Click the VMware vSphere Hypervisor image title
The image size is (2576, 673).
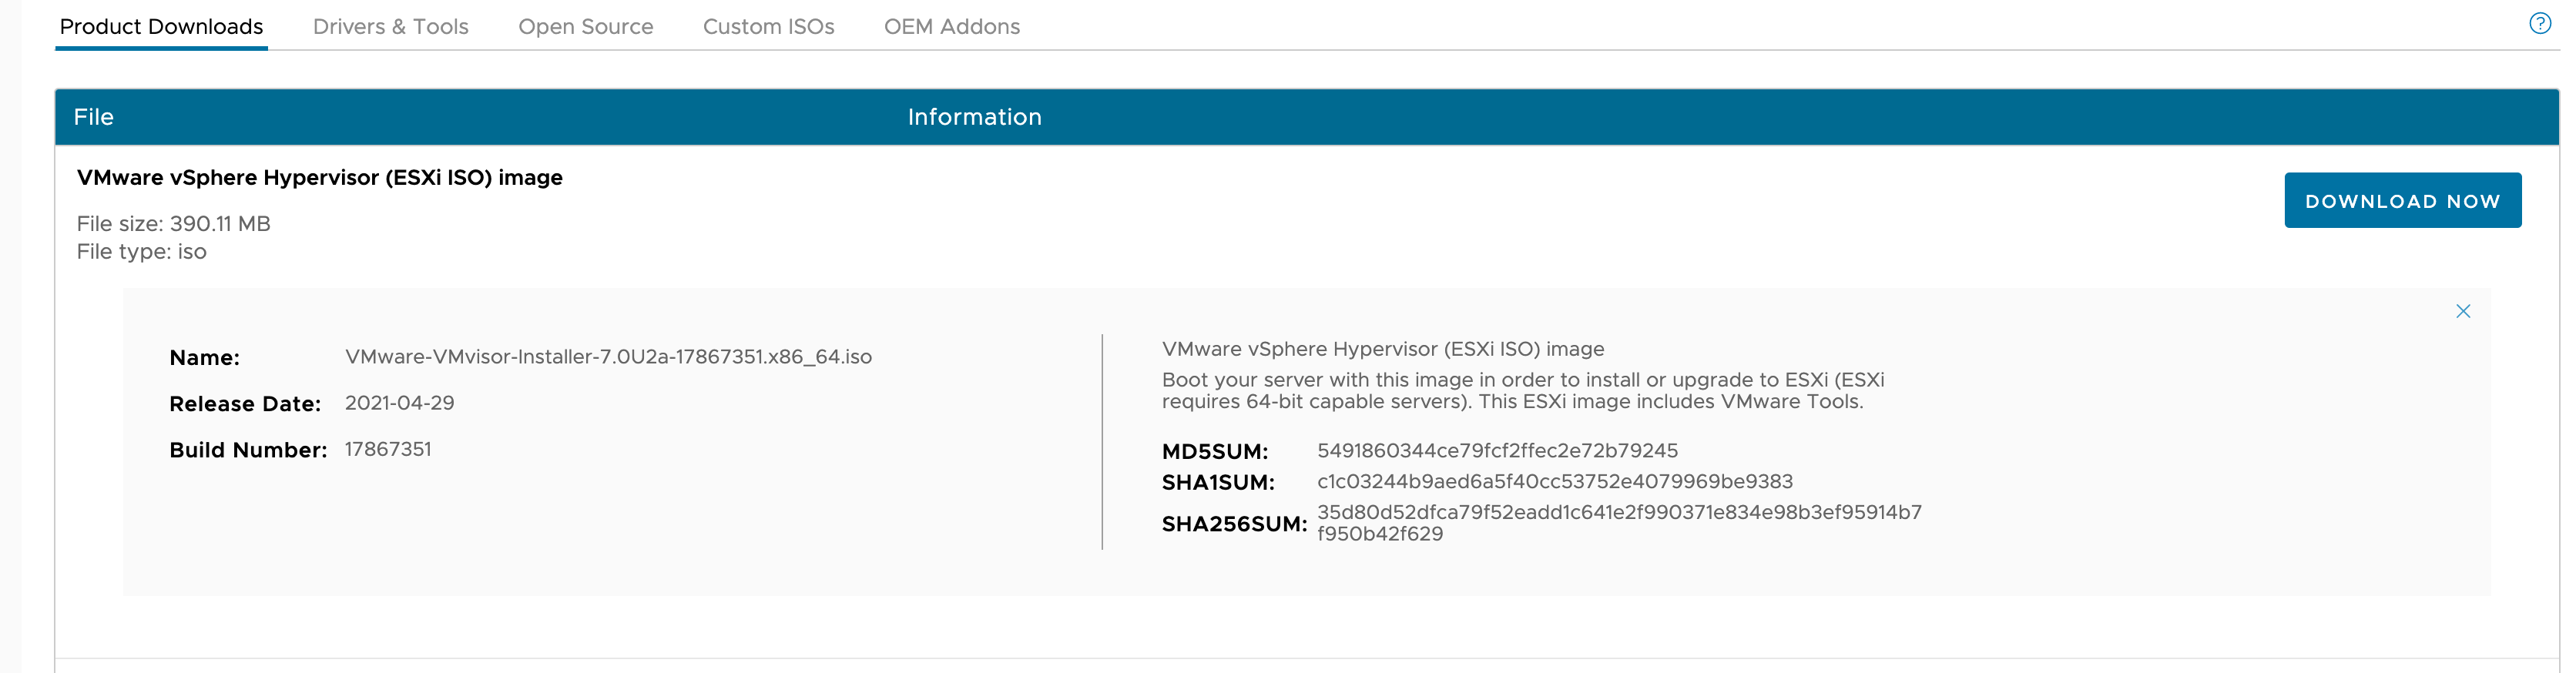[x=319, y=177]
